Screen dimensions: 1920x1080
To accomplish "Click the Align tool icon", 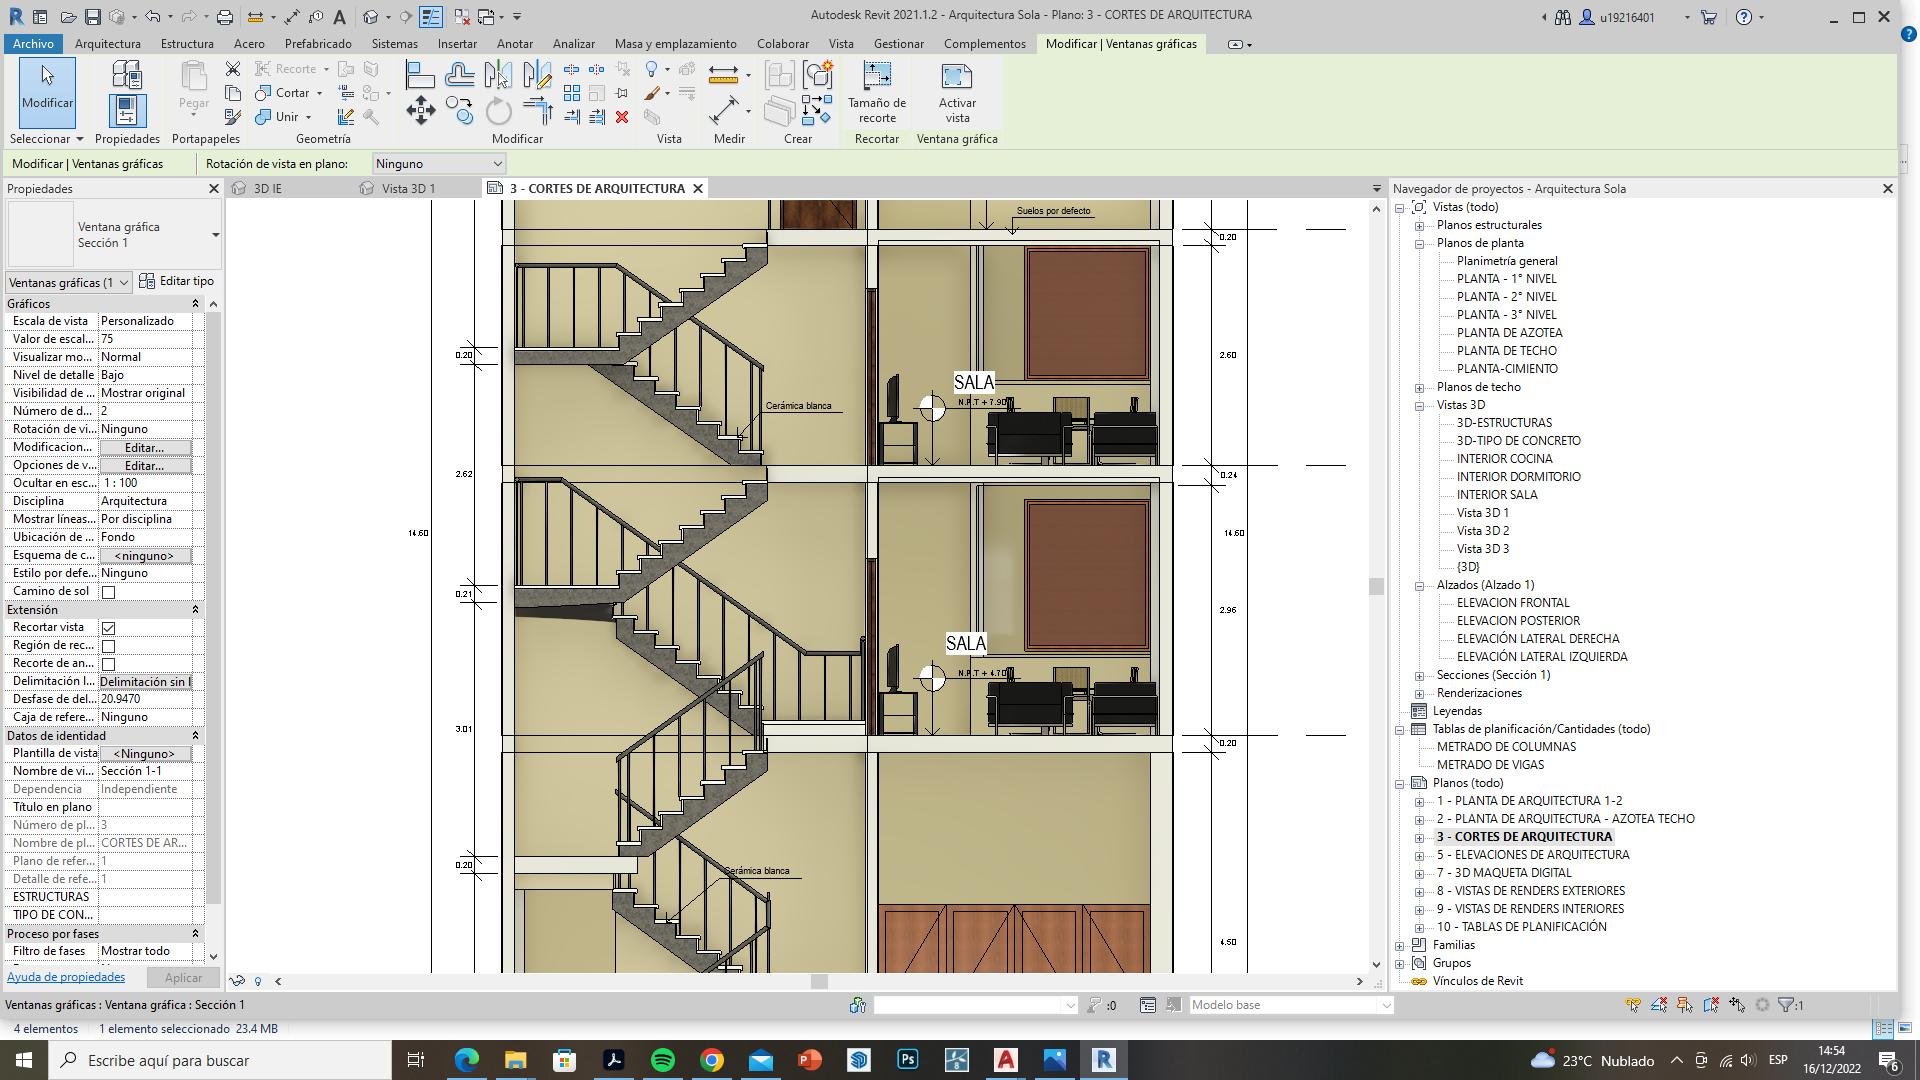I will click(420, 75).
